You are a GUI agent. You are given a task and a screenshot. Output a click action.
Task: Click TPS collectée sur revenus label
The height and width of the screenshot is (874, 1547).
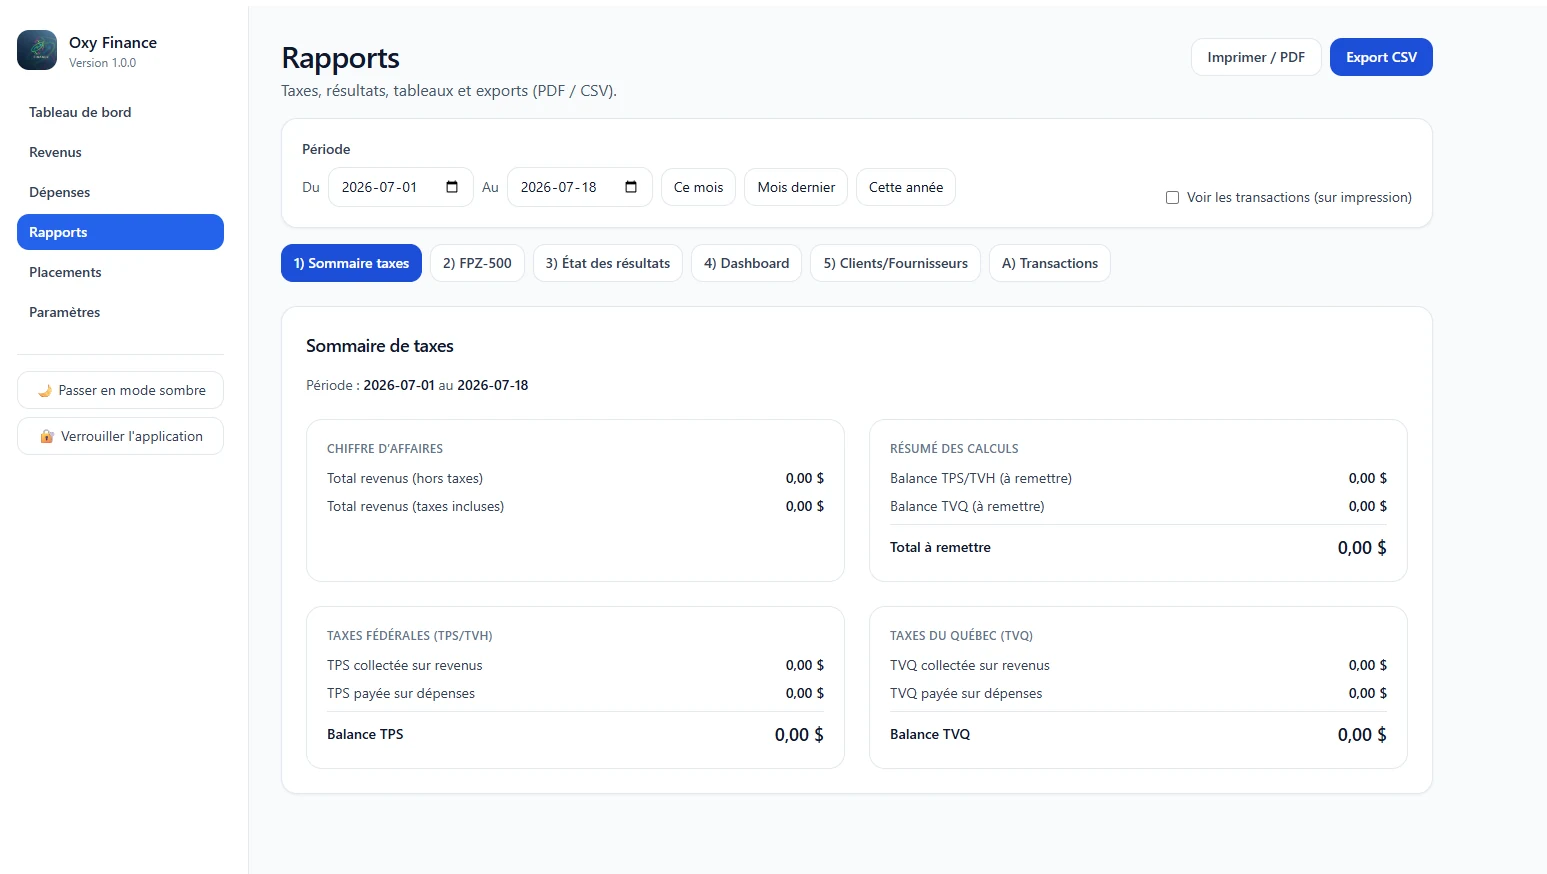[405, 665]
